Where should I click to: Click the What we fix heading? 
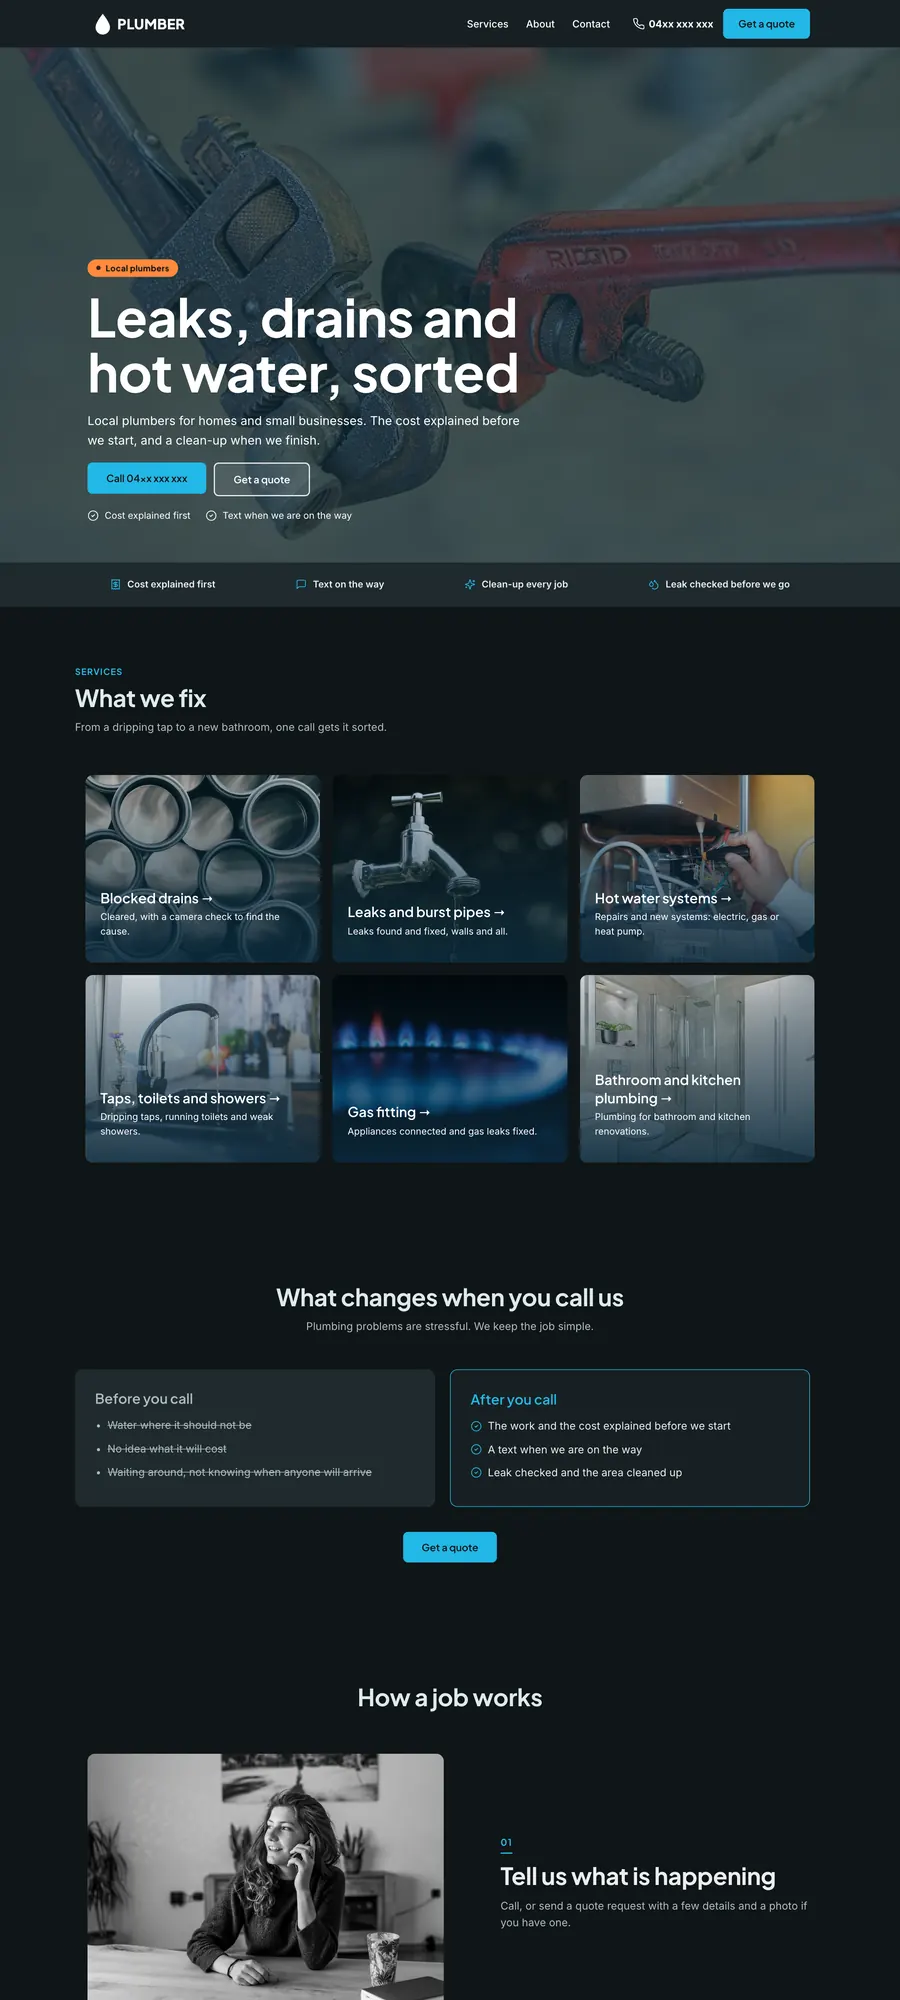[141, 698]
